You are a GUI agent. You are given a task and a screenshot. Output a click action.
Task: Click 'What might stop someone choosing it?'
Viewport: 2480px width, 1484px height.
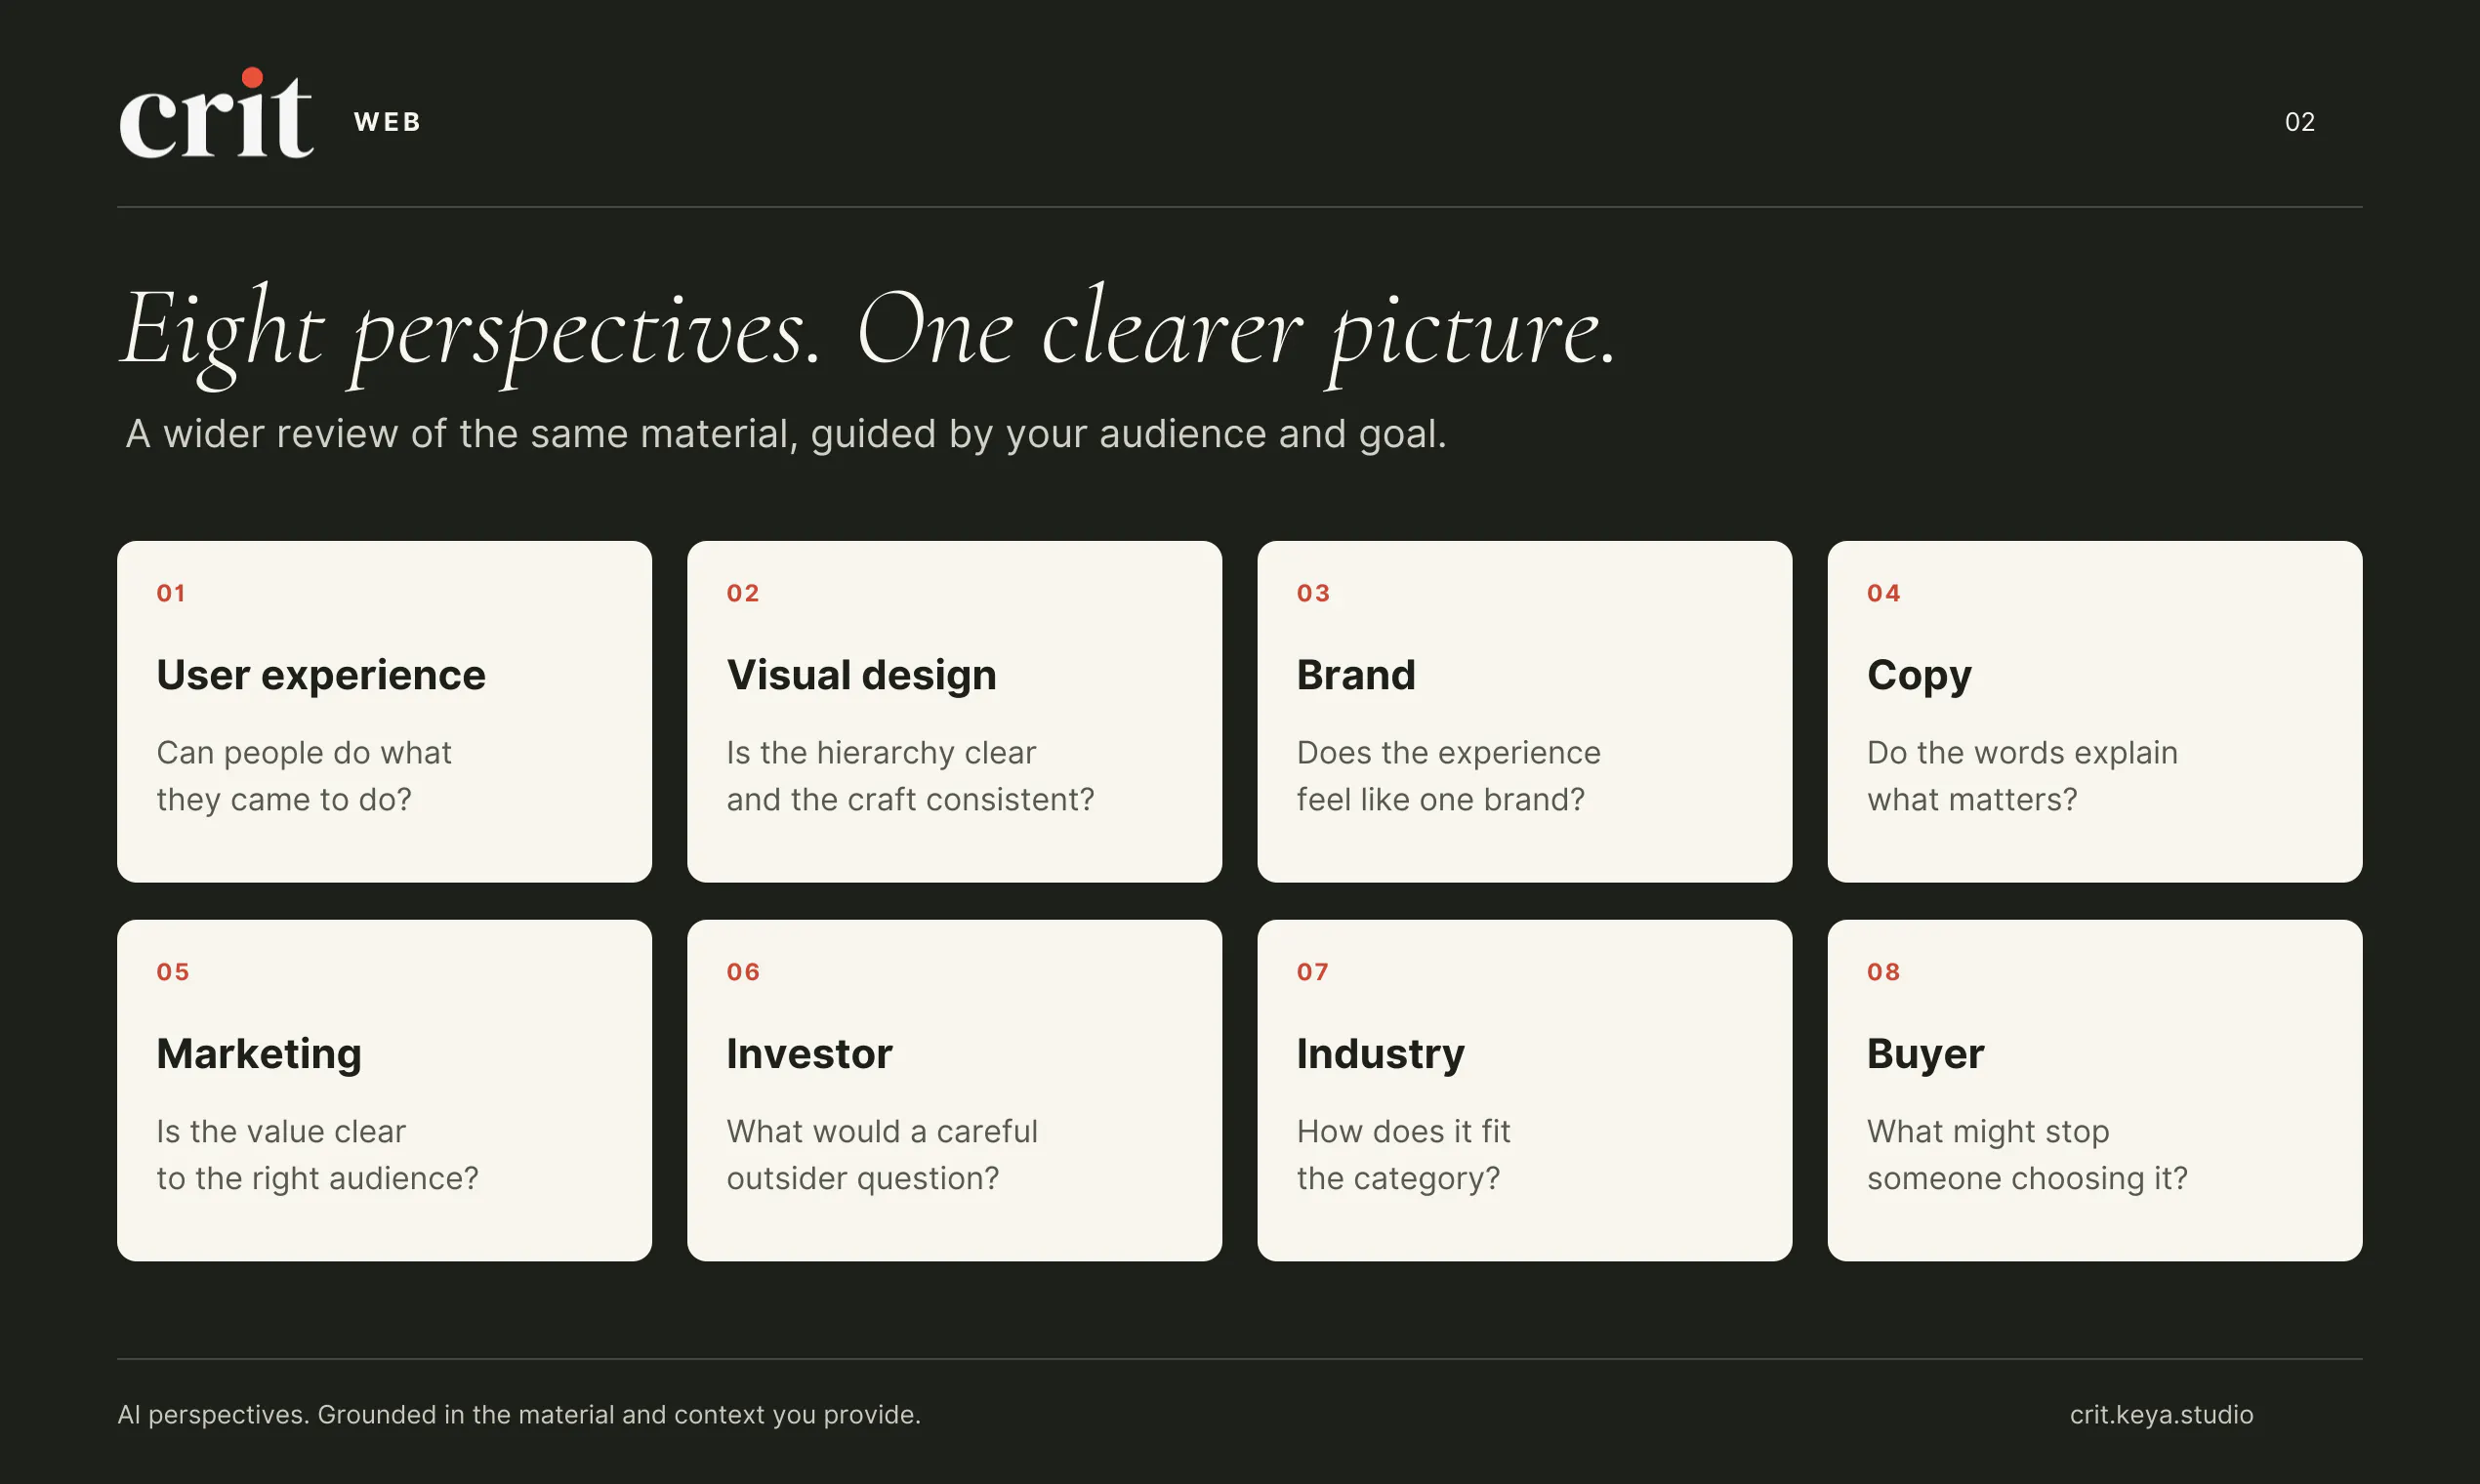(2027, 1155)
